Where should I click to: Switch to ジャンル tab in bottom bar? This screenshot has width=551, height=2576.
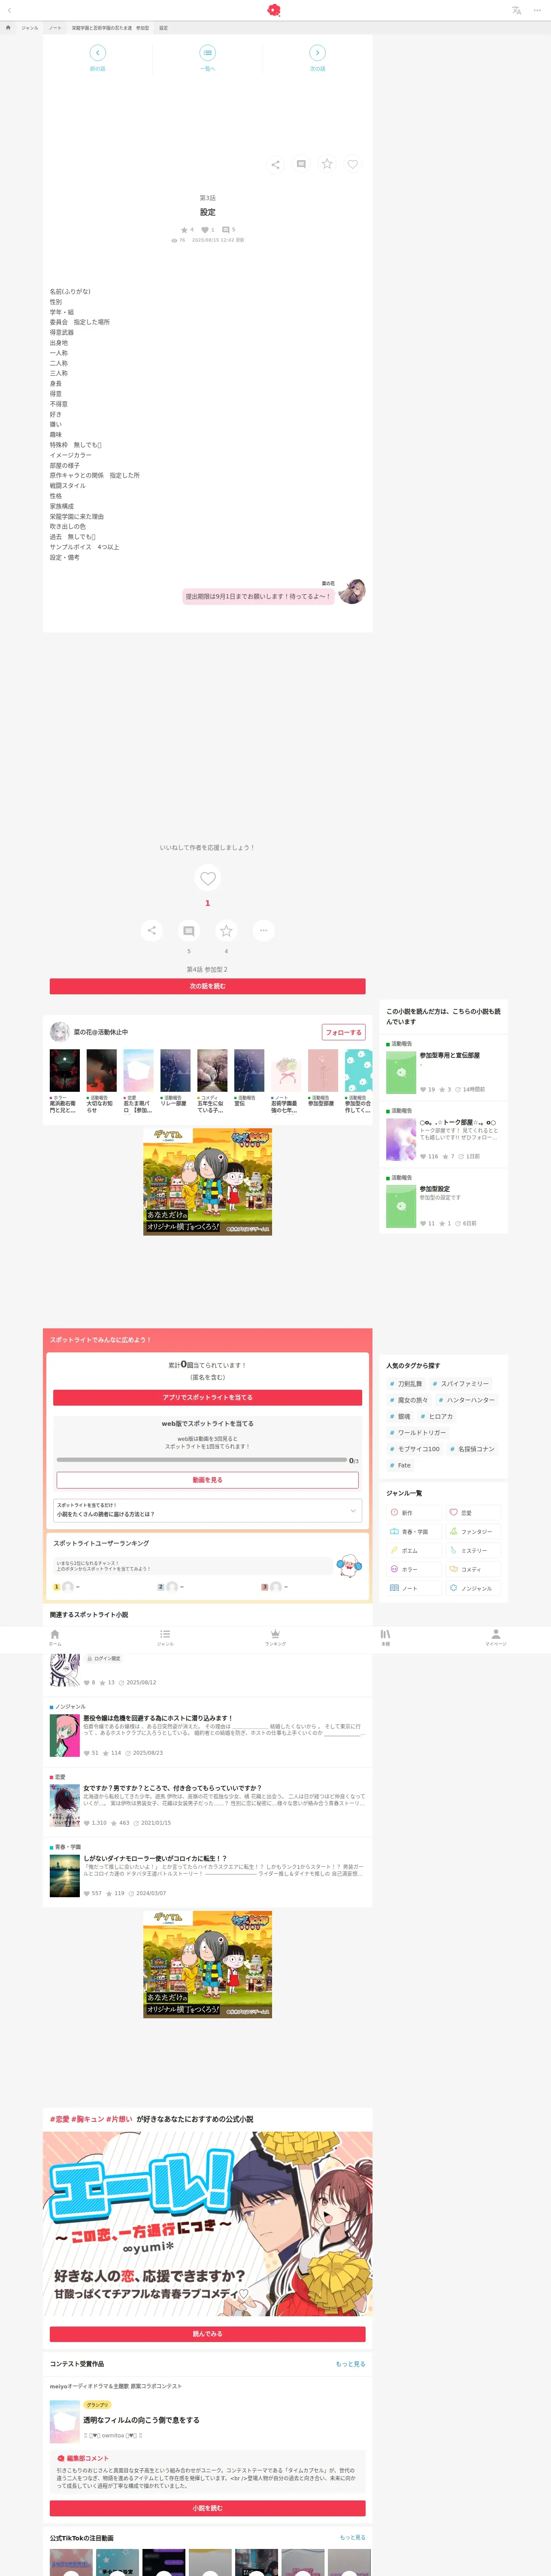[x=165, y=1637]
